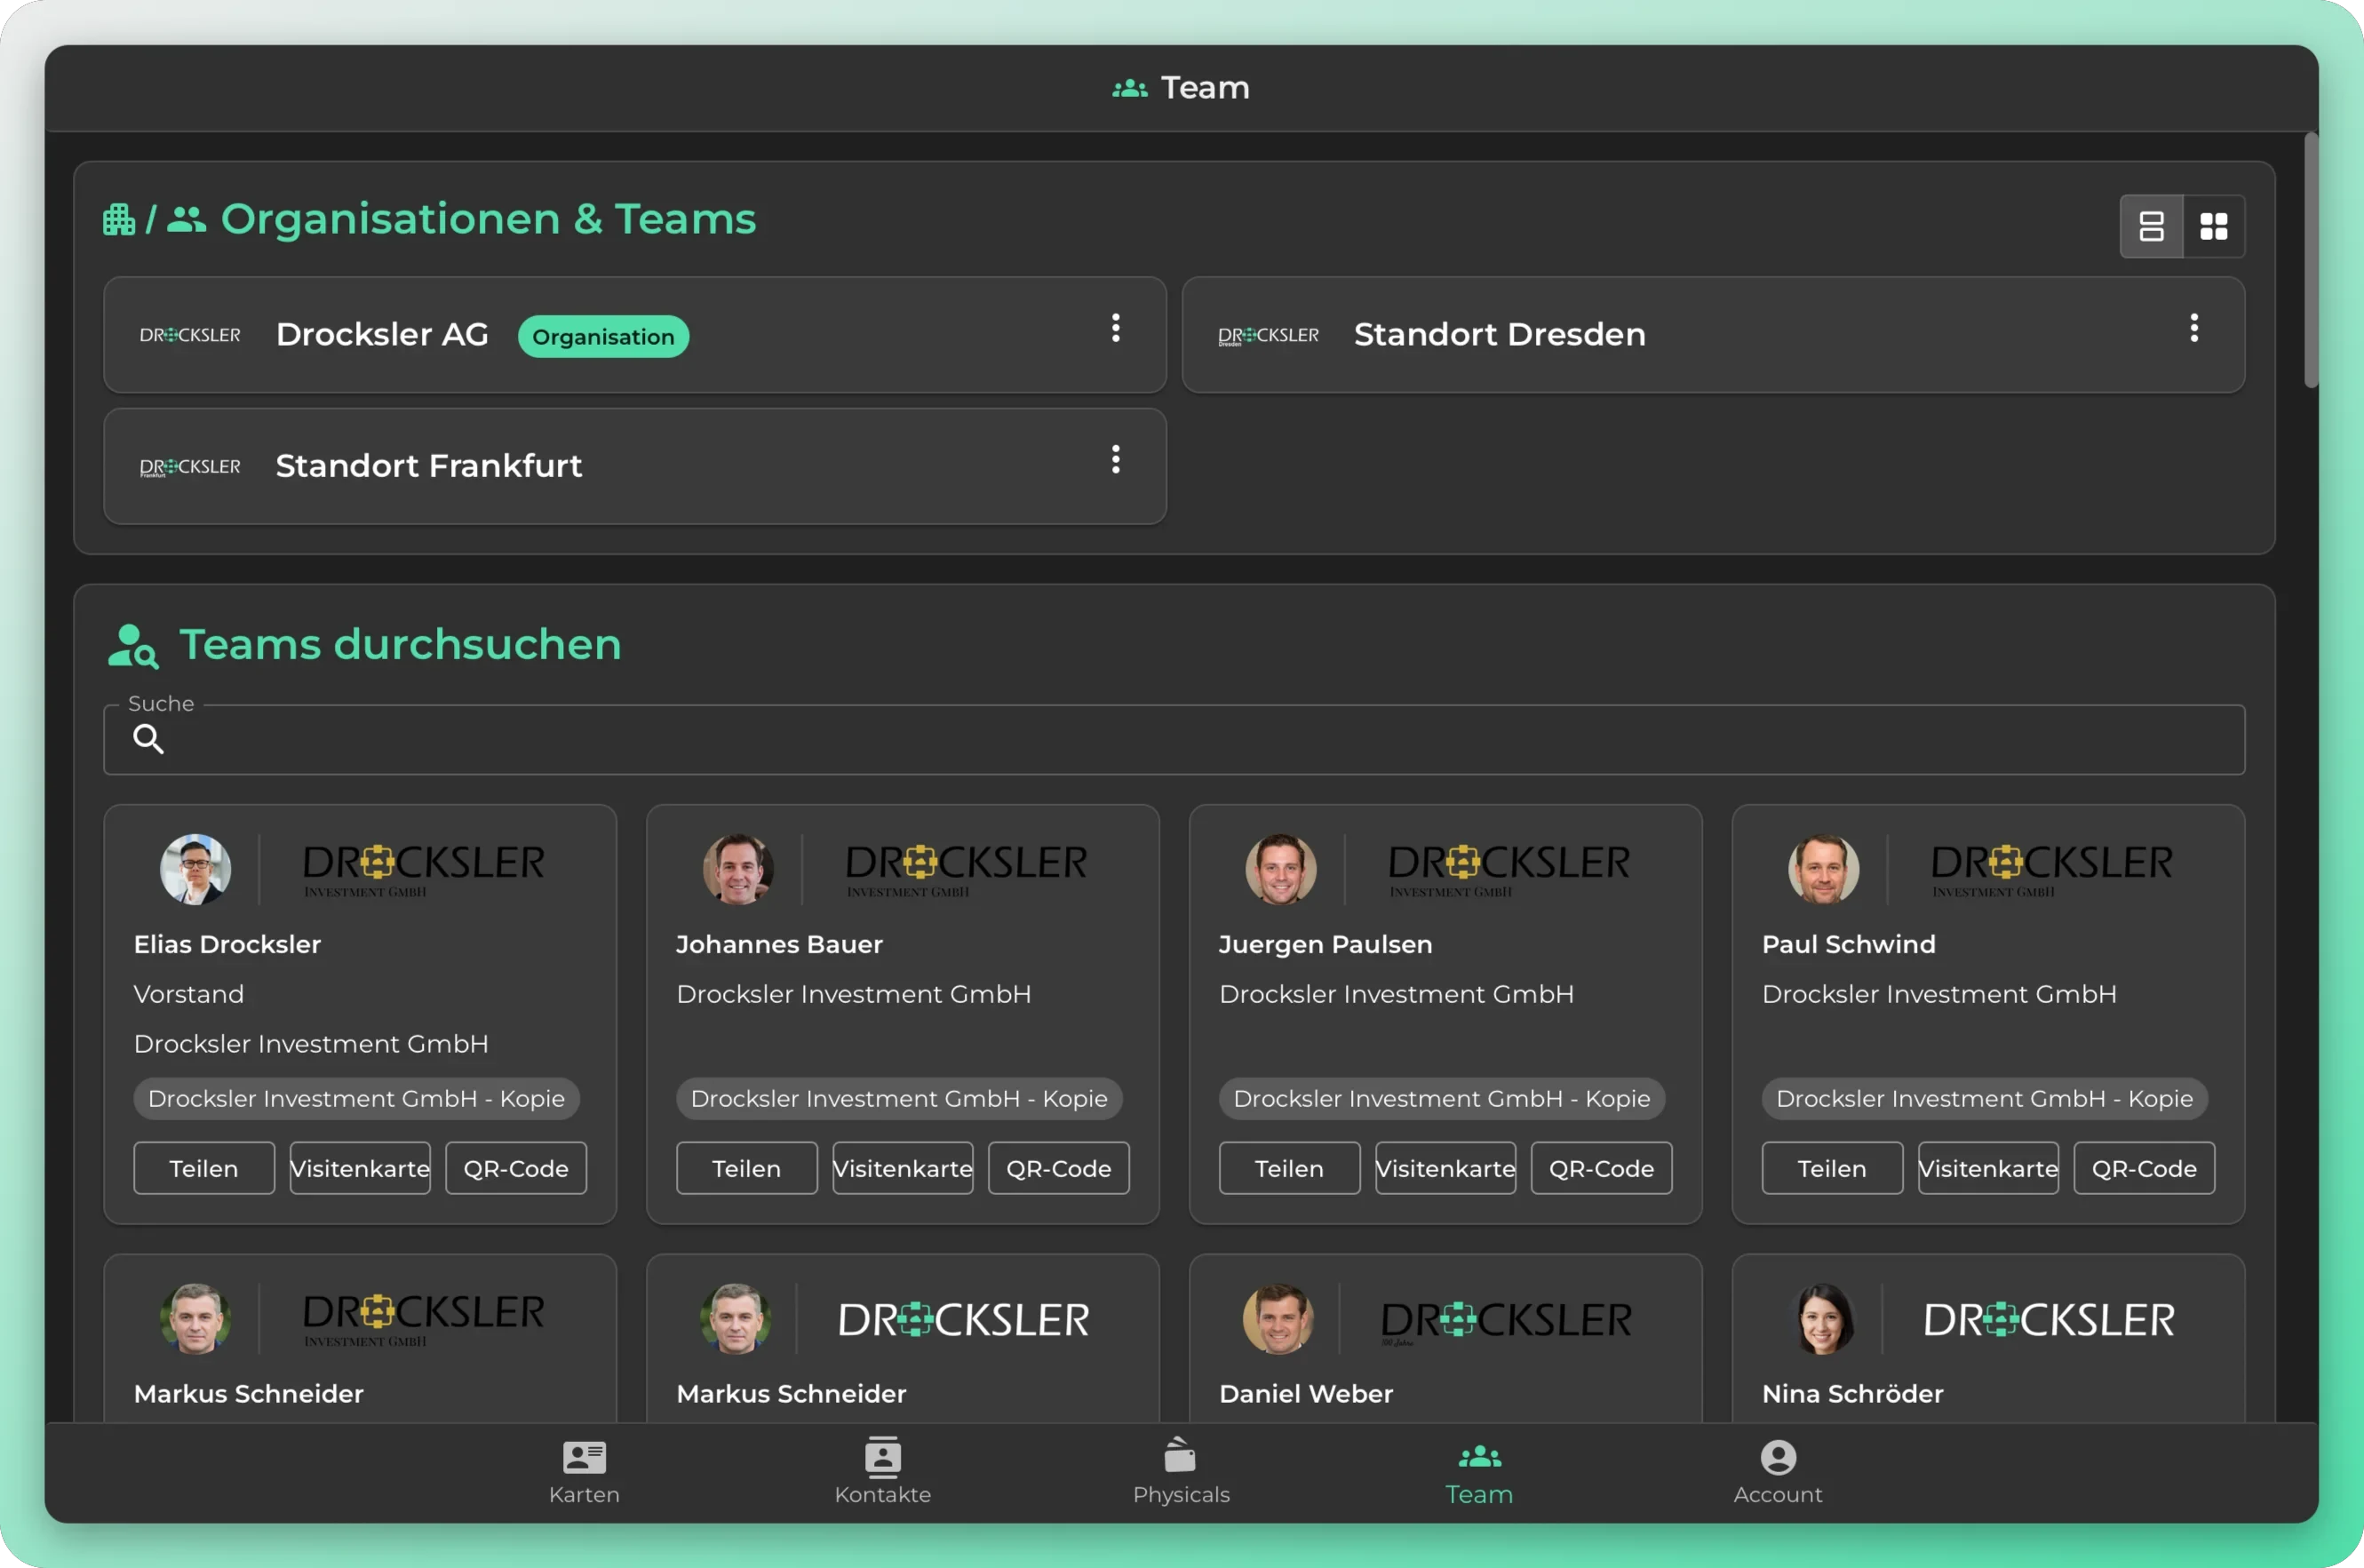Open Visitenkarte for Juergen Paulsen
The image size is (2364, 1568).
click(1446, 1168)
